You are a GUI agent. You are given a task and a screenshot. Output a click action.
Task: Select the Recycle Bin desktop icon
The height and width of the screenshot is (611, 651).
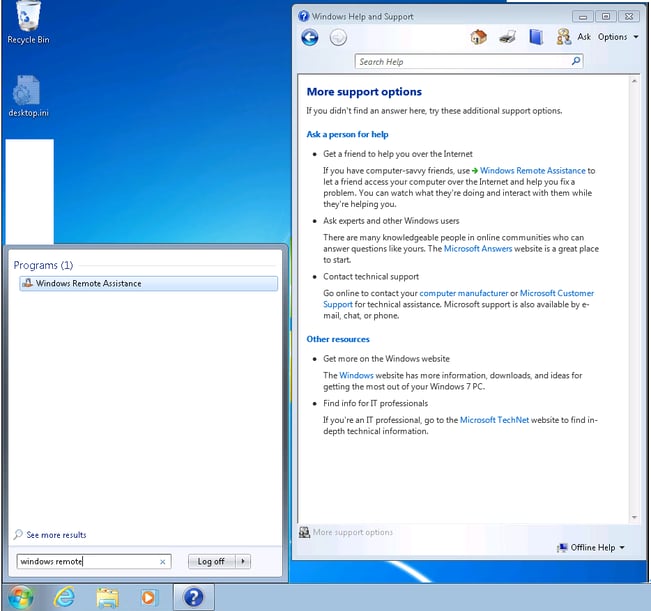[28, 23]
